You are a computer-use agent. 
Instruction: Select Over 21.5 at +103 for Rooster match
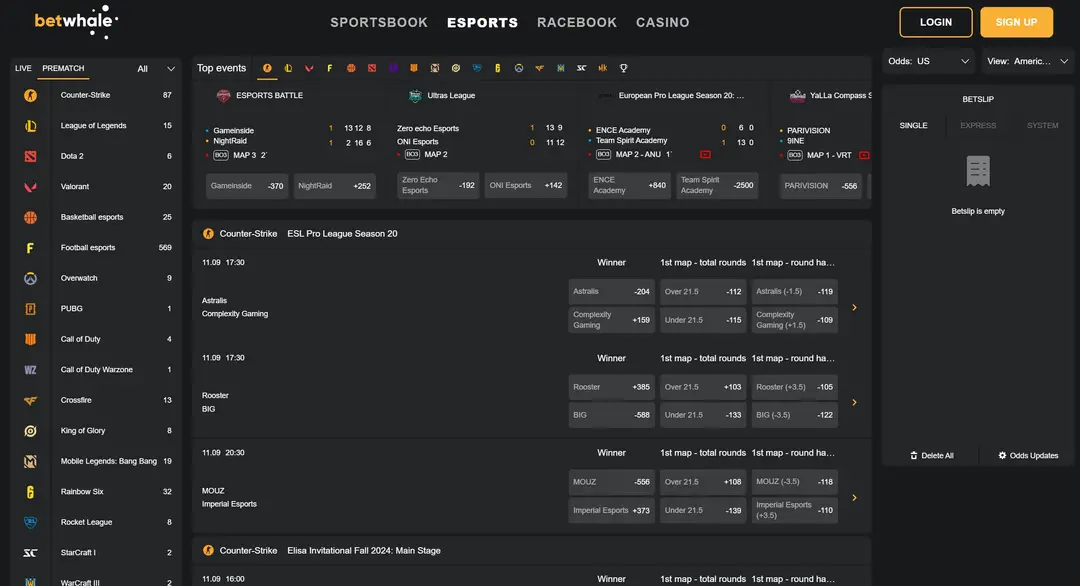[703, 387]
